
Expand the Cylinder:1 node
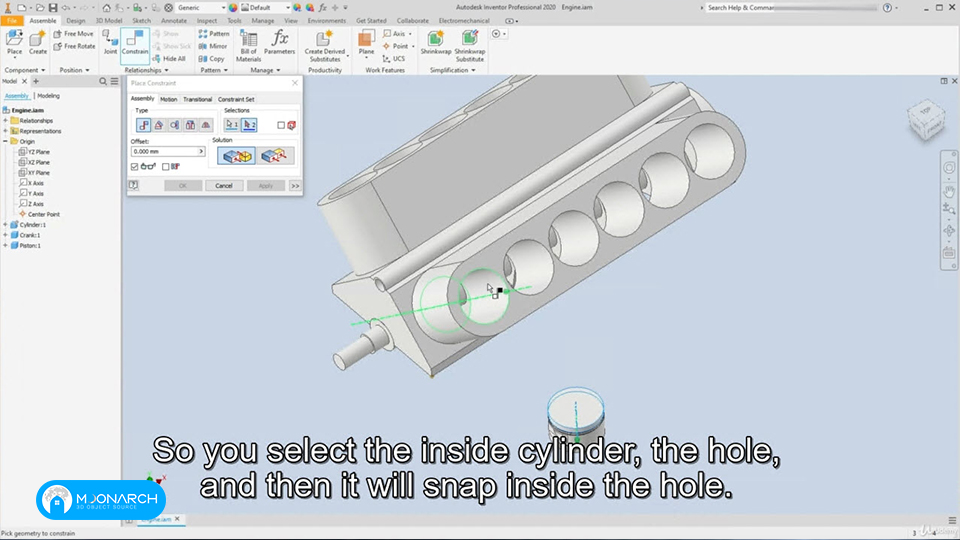[x=6, y=225]
